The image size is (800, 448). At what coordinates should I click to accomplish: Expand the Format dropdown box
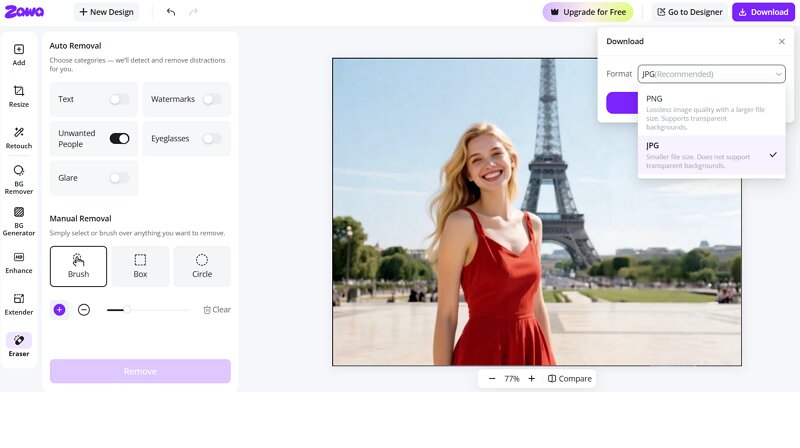click(x=711, y=74)
